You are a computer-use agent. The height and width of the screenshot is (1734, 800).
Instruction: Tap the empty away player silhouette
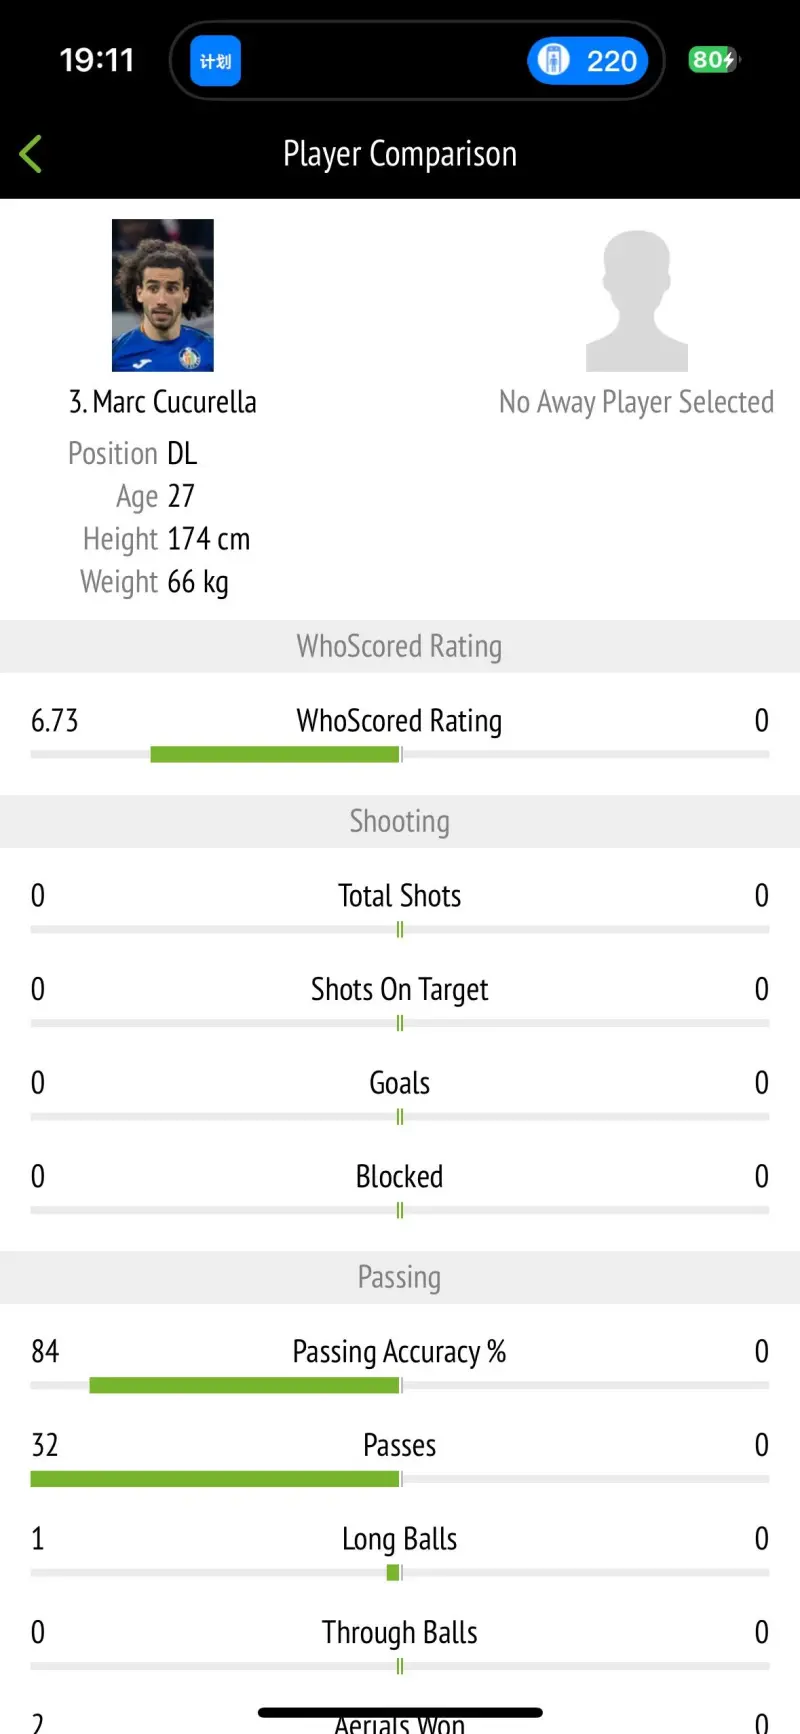pos(636,300)
